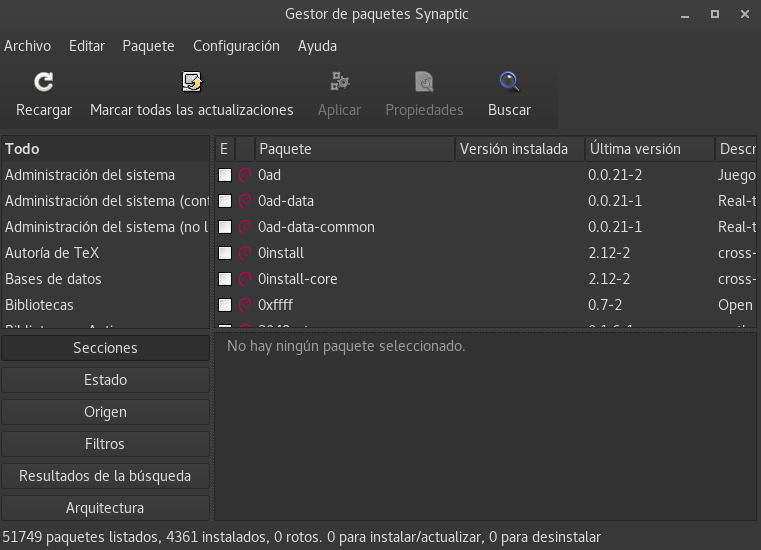Select the 0xffff package name
Image resolution: width=761 pixels, height=550 pixels.
(x=275, y=305)
